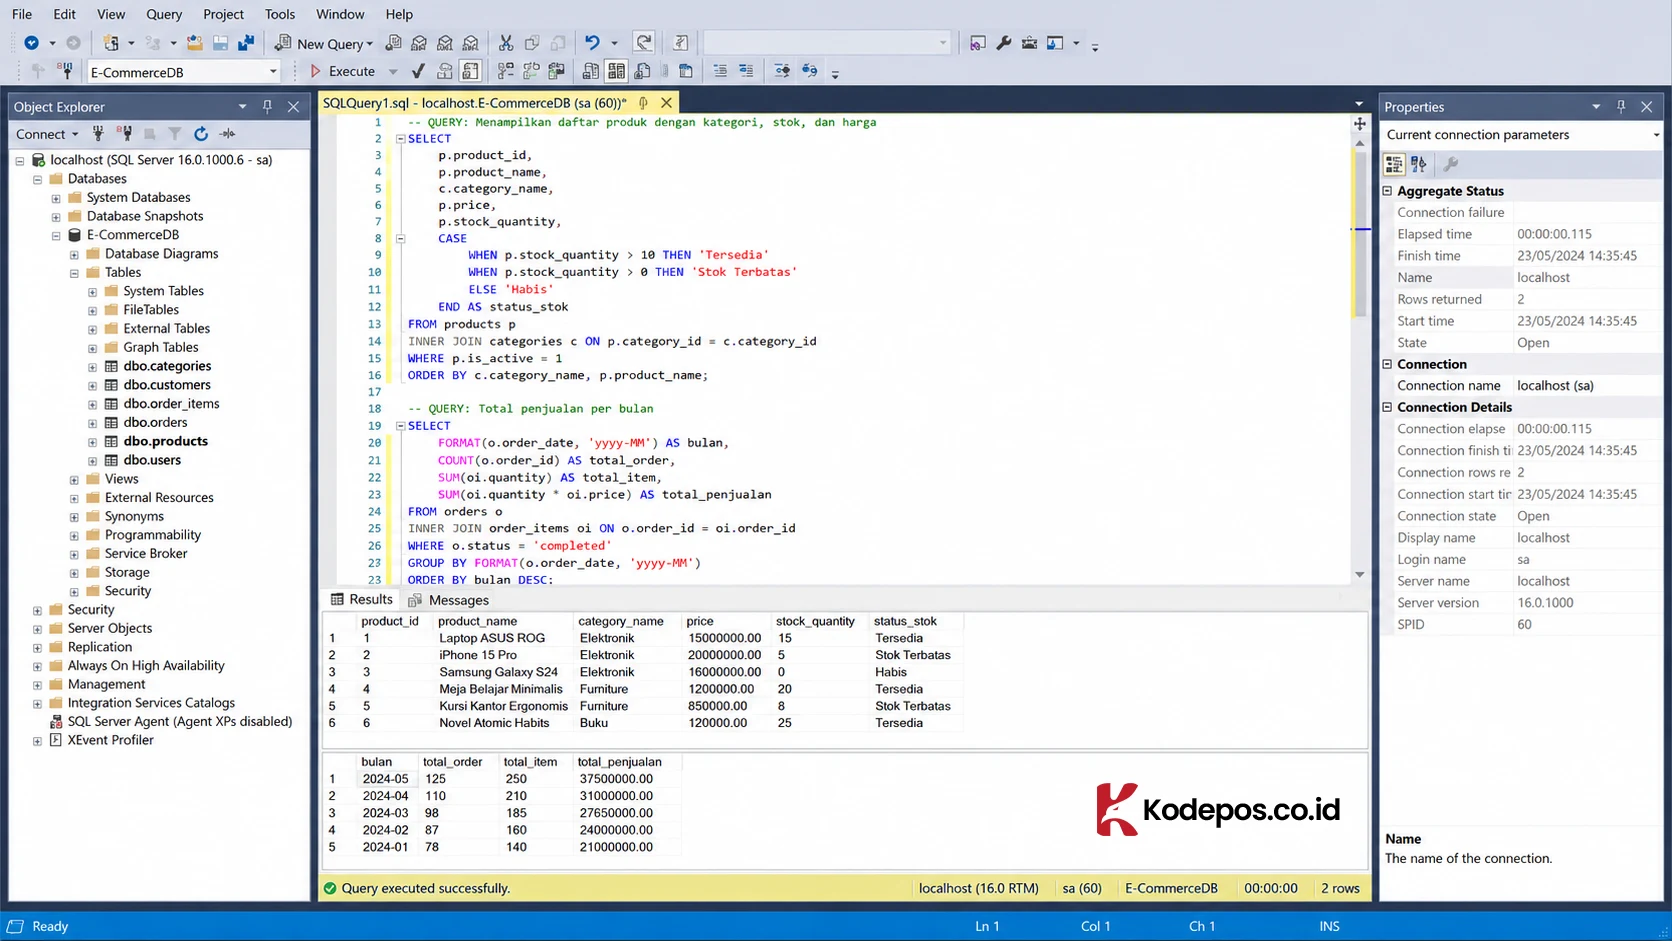
Task: Expand the dbo.orders table node
Action: point(92,422)
